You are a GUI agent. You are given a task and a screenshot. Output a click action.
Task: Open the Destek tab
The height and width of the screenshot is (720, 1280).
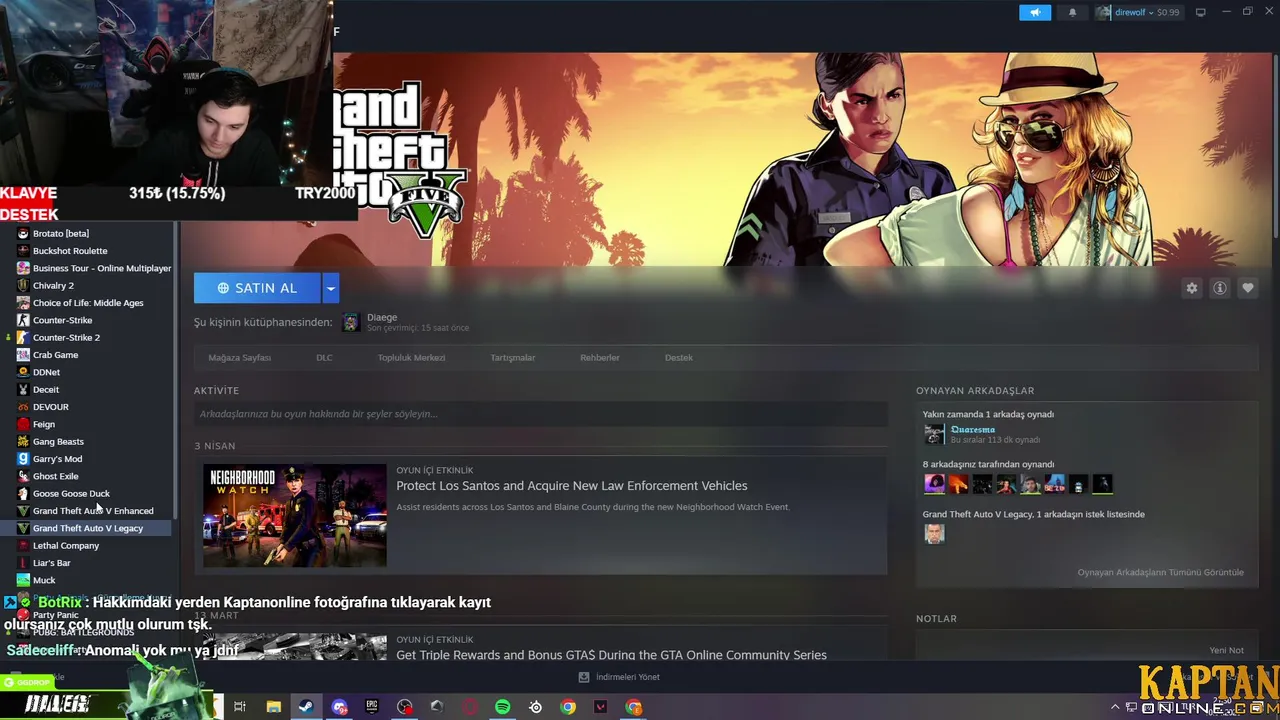click(678, 357)
